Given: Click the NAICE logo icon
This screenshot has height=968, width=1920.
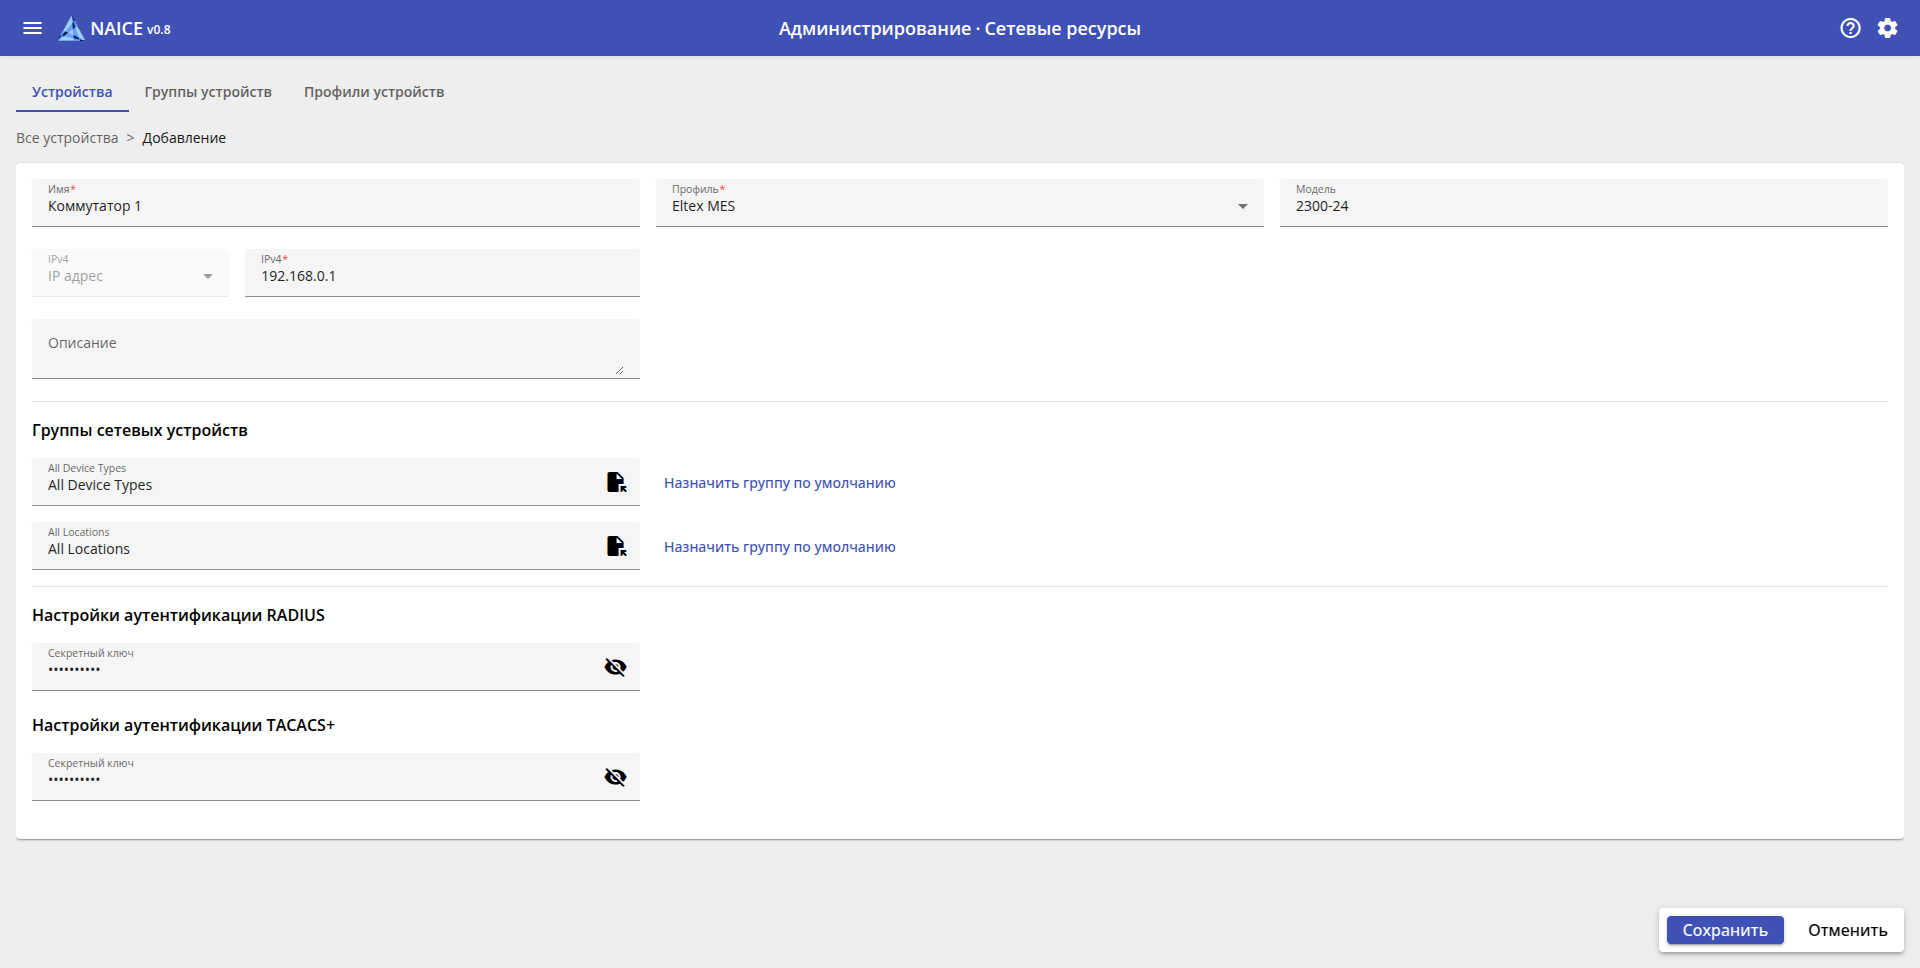Looking at the screenshot, I should 71,29.
